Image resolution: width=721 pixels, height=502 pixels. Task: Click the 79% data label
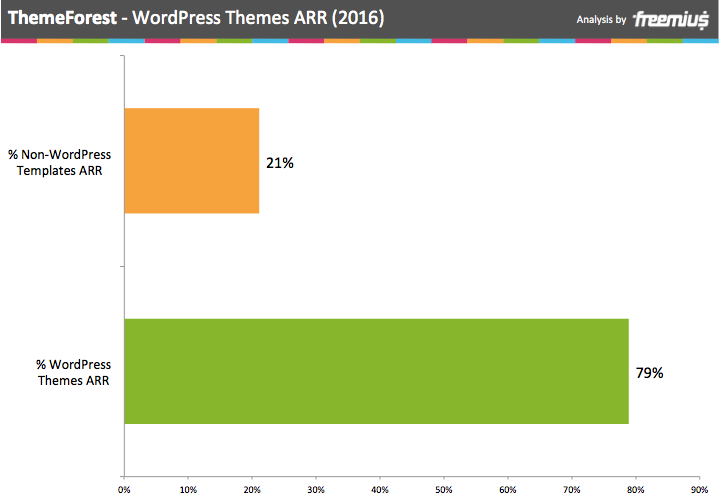(x=649, y=373)
